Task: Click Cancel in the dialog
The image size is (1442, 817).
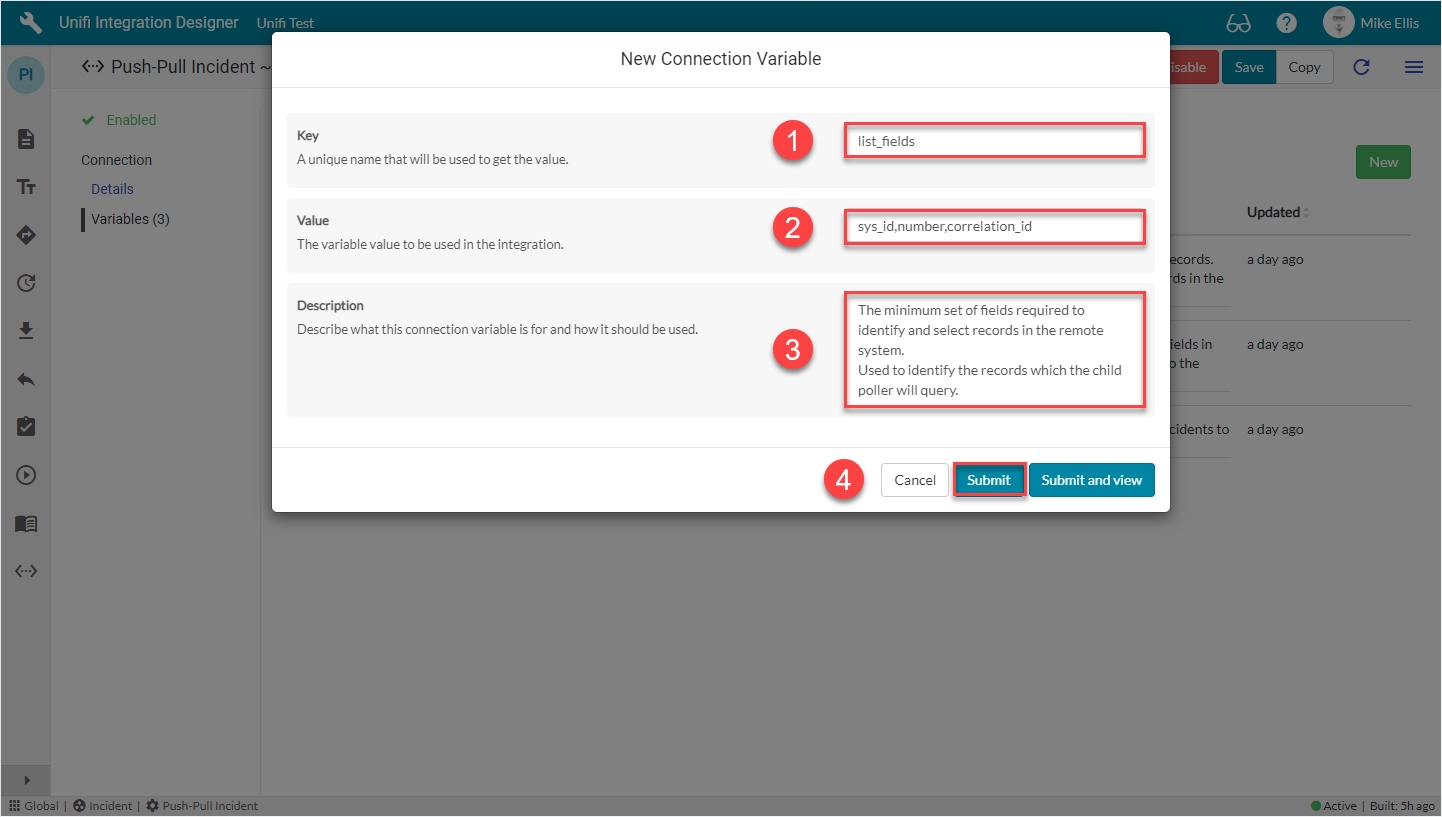Action: click(x=914, y=480)
